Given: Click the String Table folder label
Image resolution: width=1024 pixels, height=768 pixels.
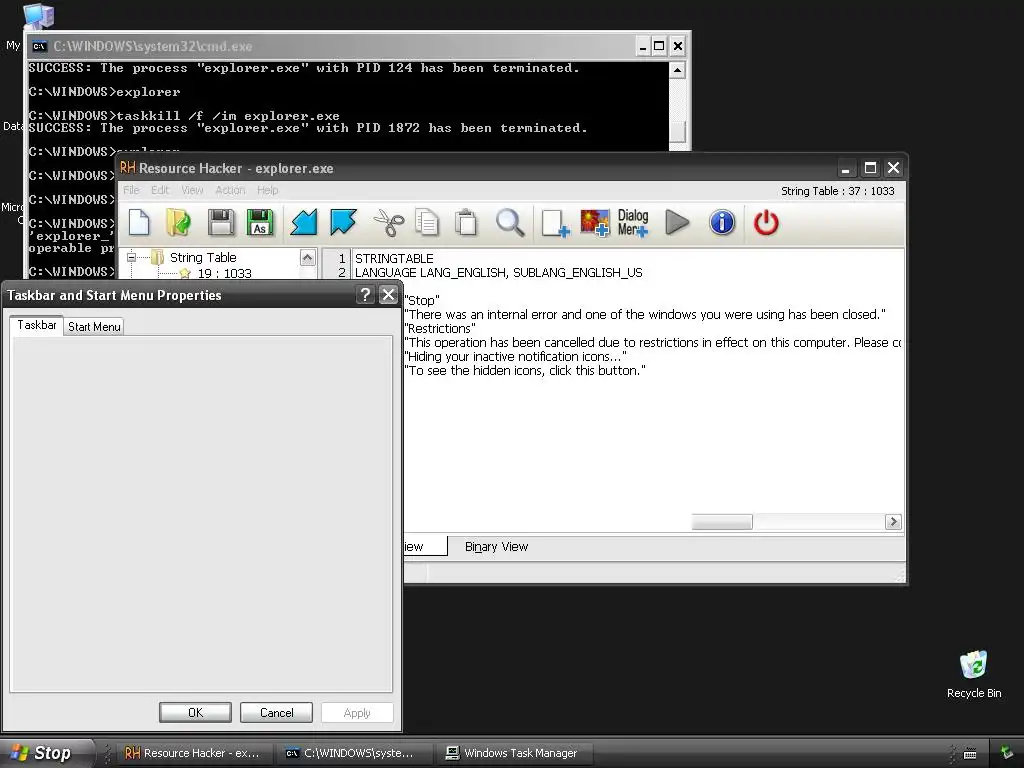Looking at the screenshot, I should click(203, 257).
